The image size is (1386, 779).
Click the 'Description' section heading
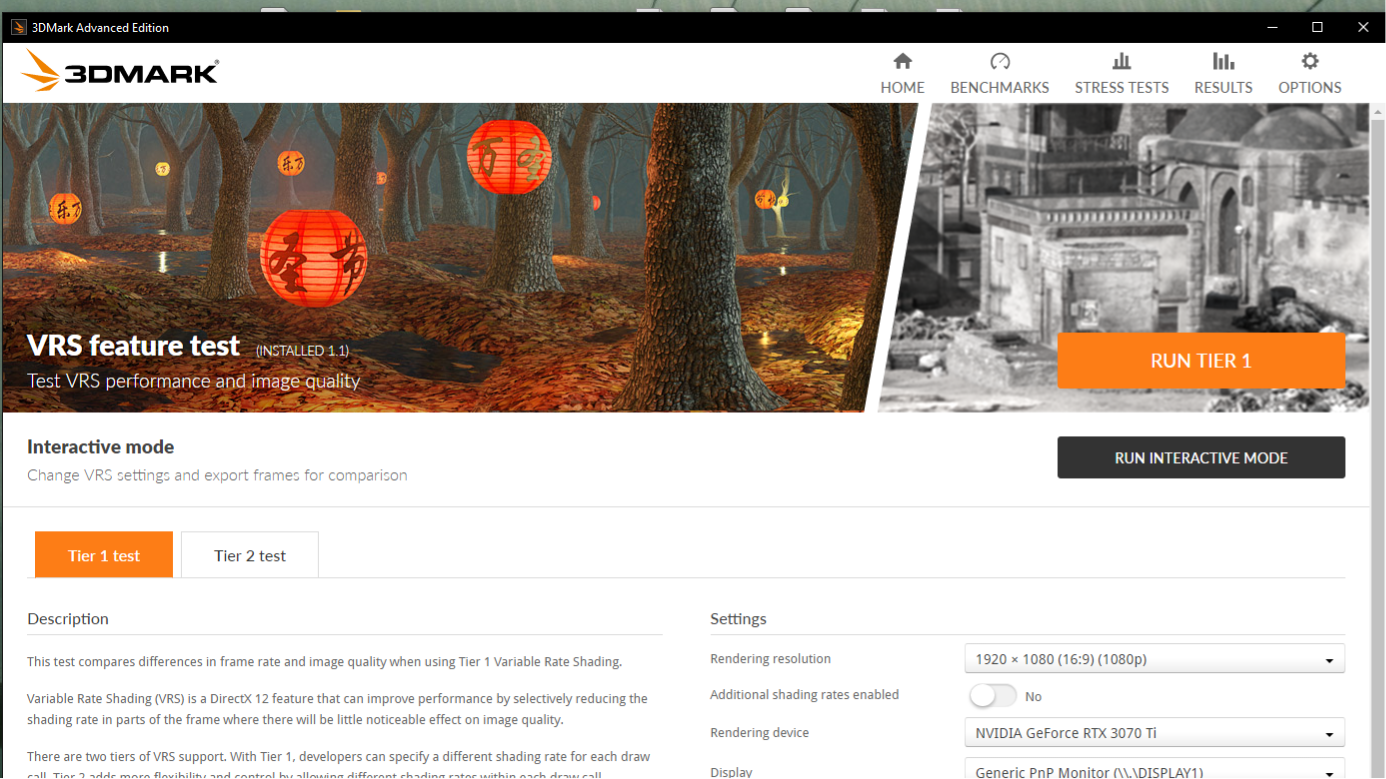coord(68,619)
